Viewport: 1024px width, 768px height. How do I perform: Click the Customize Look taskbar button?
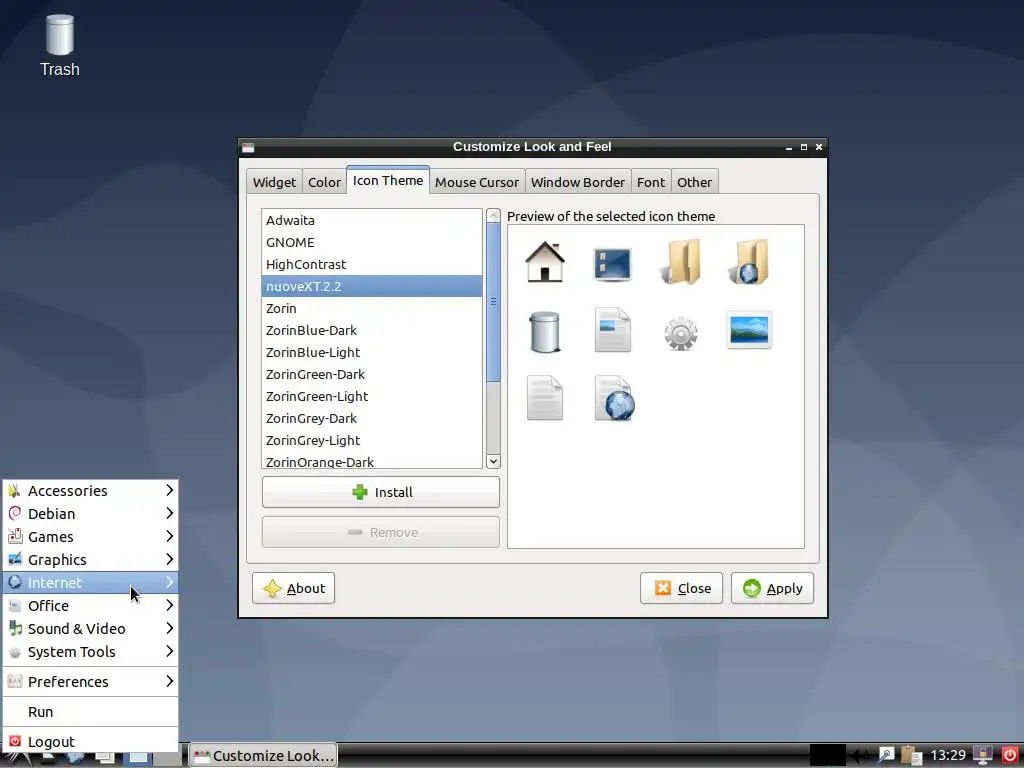(264, 756)
